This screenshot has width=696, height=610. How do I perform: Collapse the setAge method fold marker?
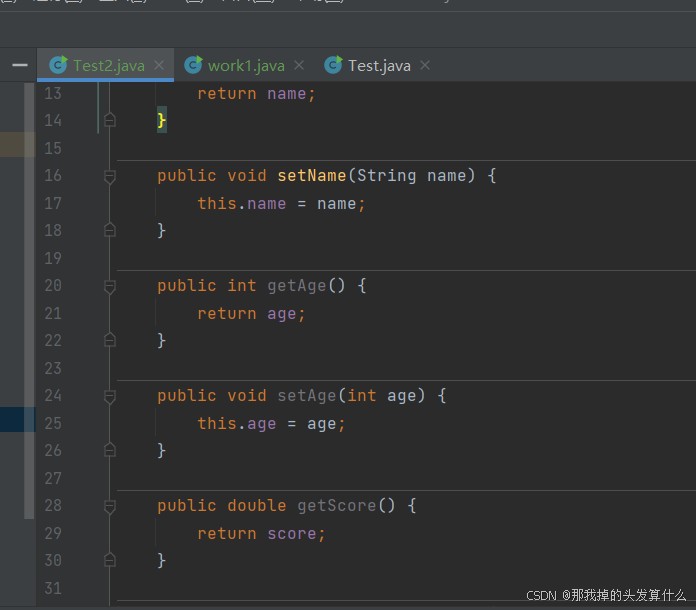coord(110,396)
